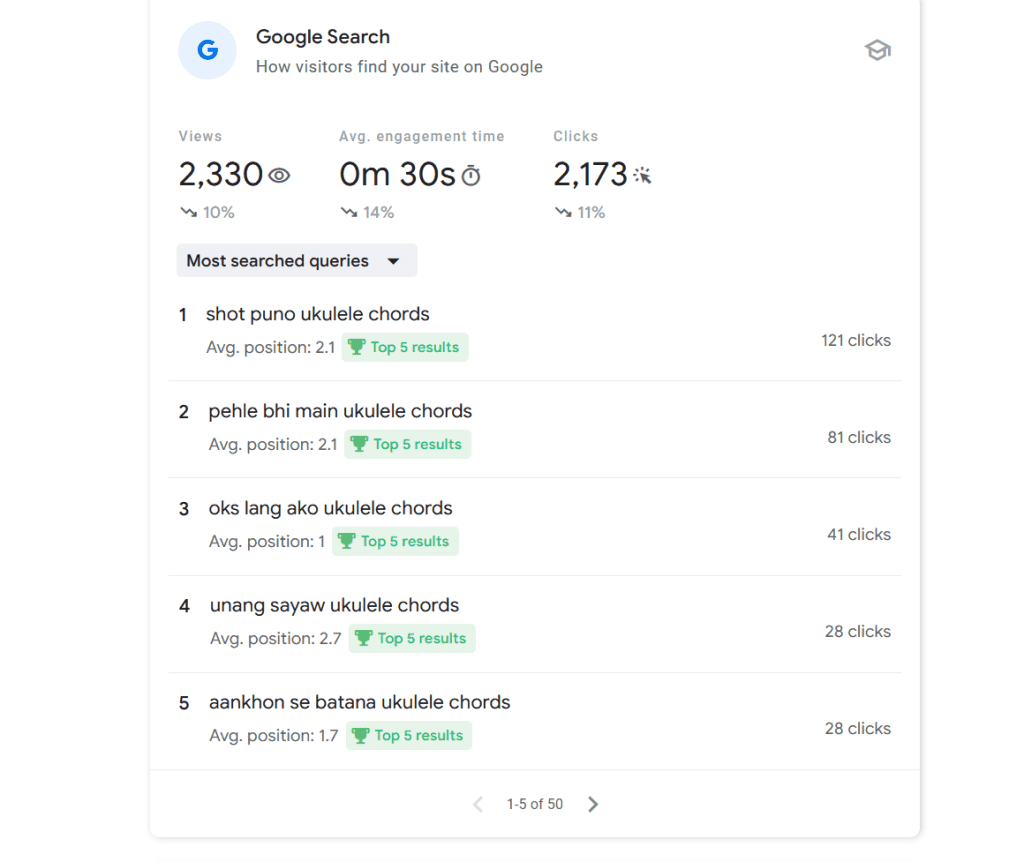Go to previous page of queries
The height and width of the screenshot is (862, 1024).
(x=478, y=804)
